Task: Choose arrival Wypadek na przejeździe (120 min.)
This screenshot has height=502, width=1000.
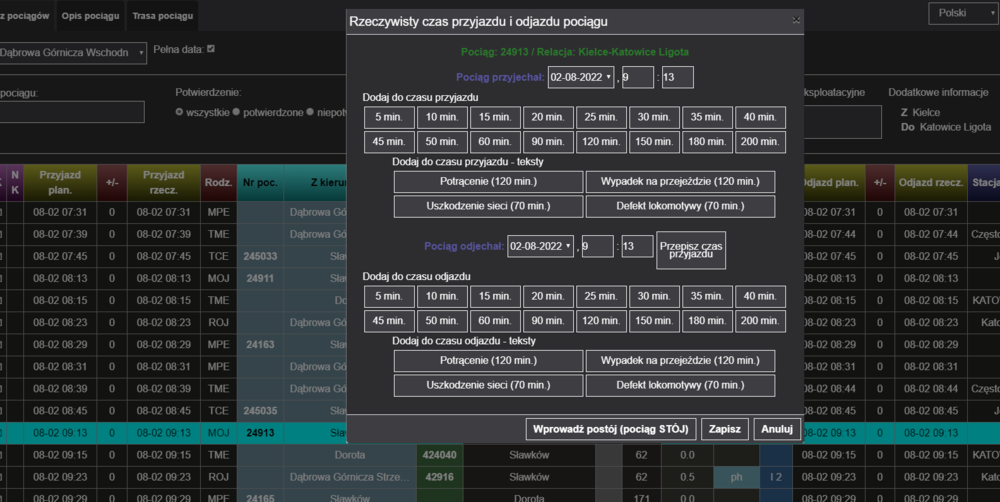Action: pos(680,182)
